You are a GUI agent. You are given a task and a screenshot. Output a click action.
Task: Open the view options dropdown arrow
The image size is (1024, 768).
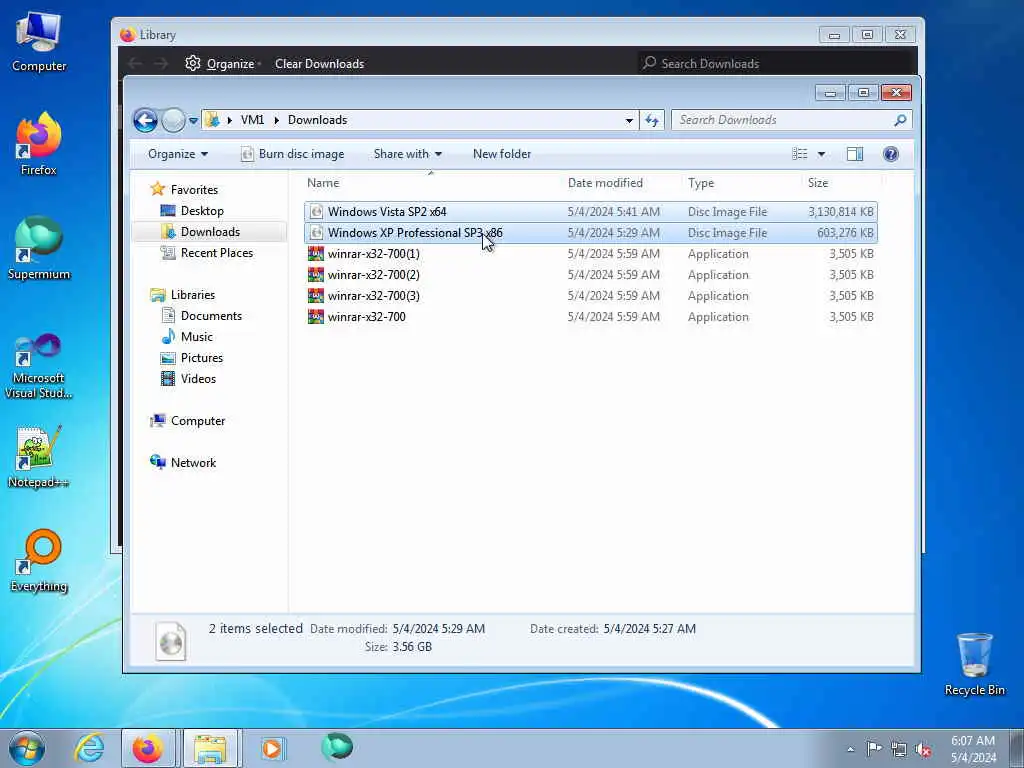tap(821, 154)
